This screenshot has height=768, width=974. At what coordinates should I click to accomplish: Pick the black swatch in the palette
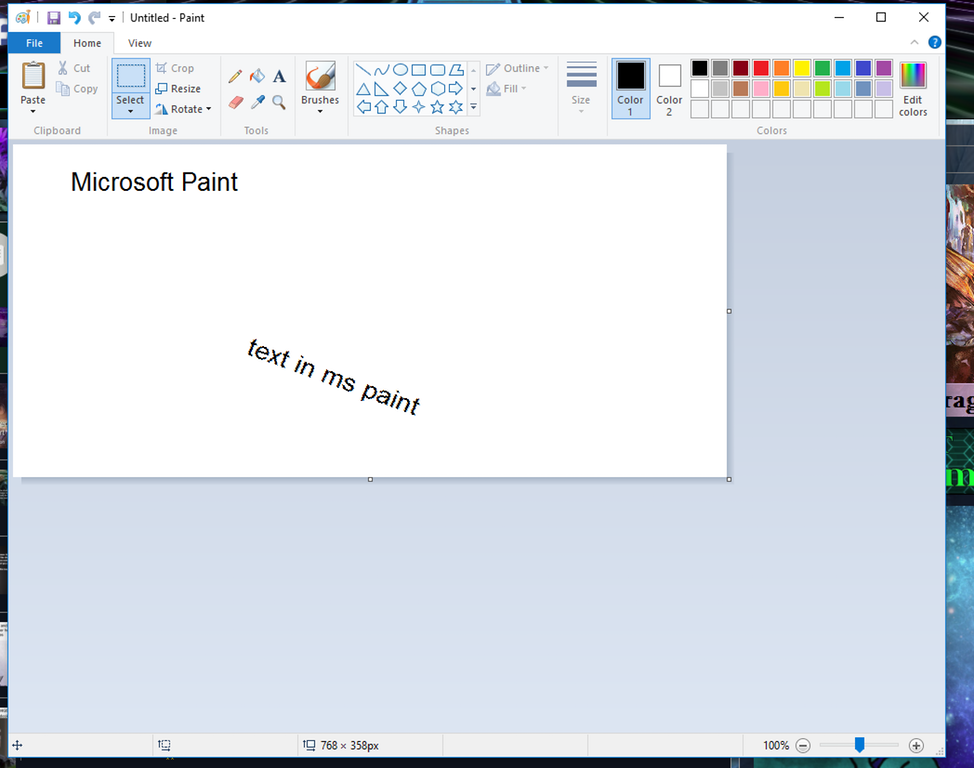tap(699, 68)
